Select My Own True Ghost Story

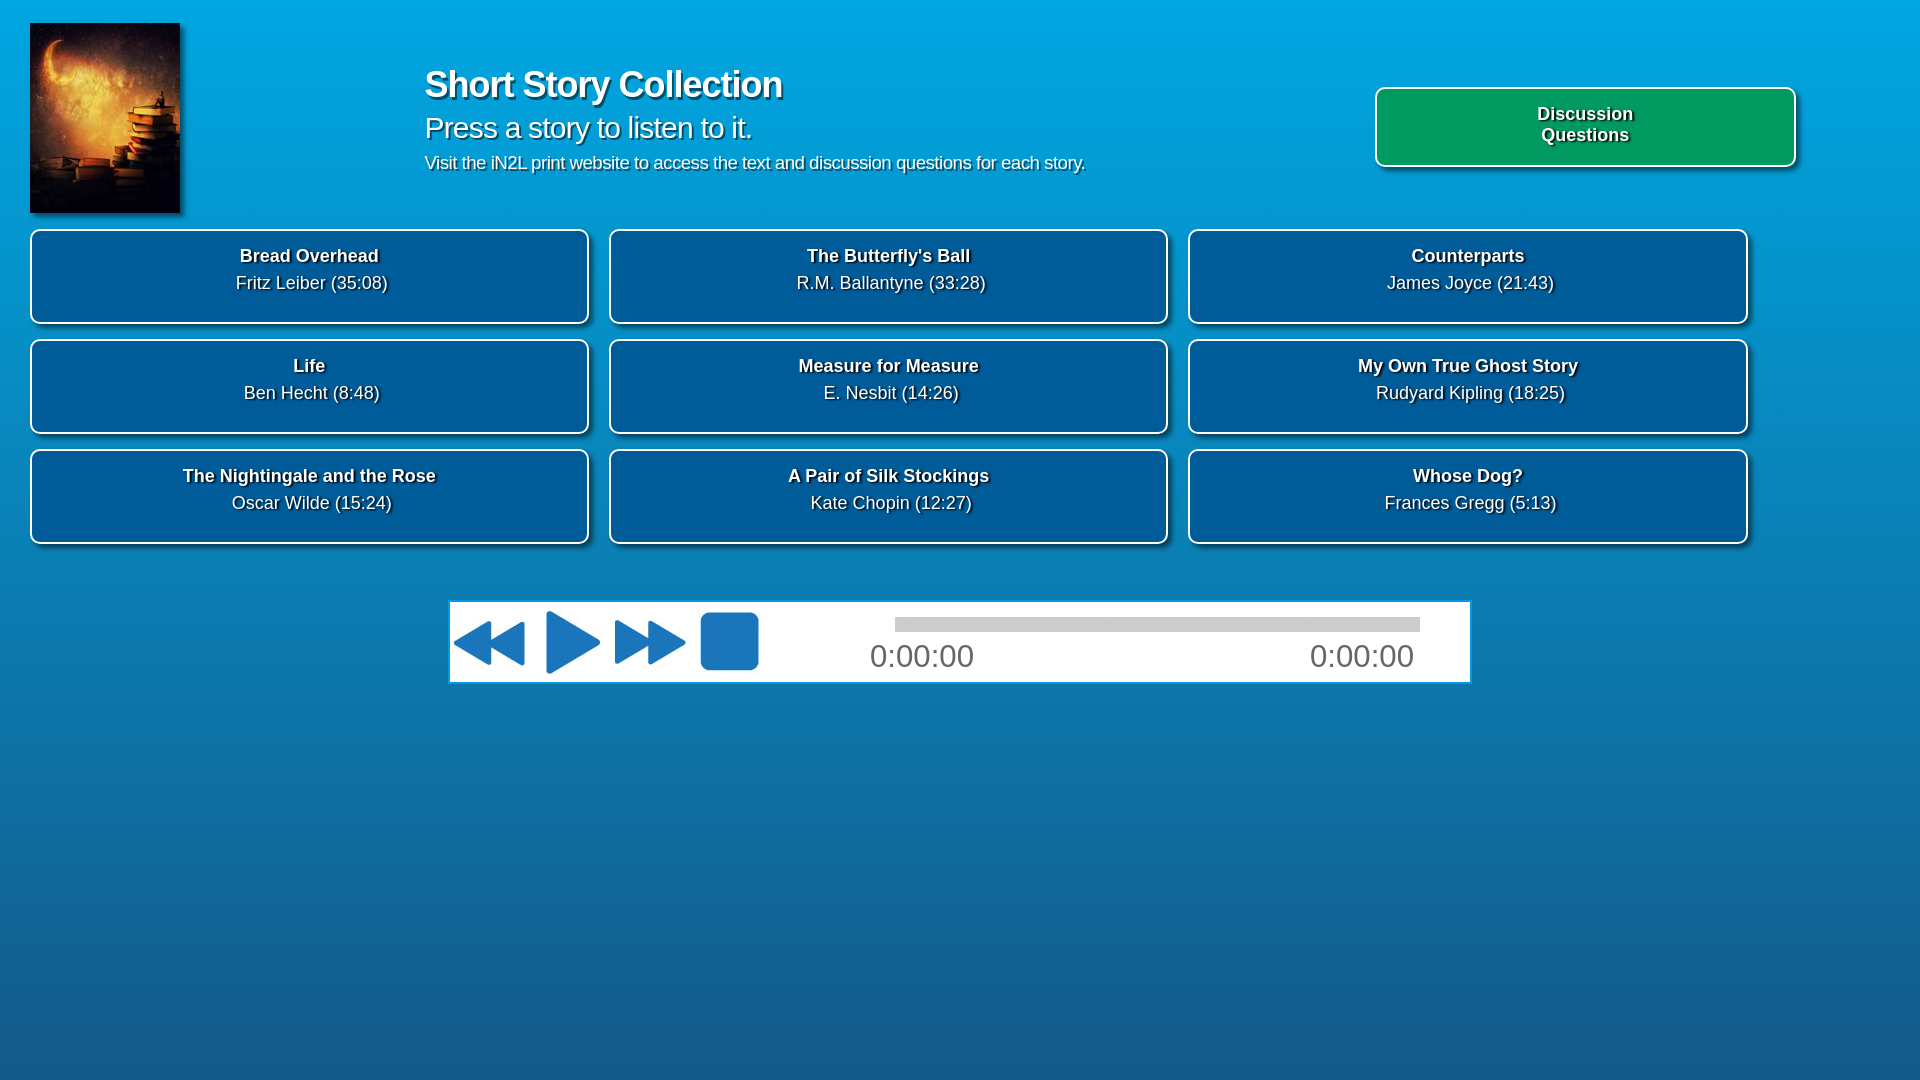coord(1467,387)
